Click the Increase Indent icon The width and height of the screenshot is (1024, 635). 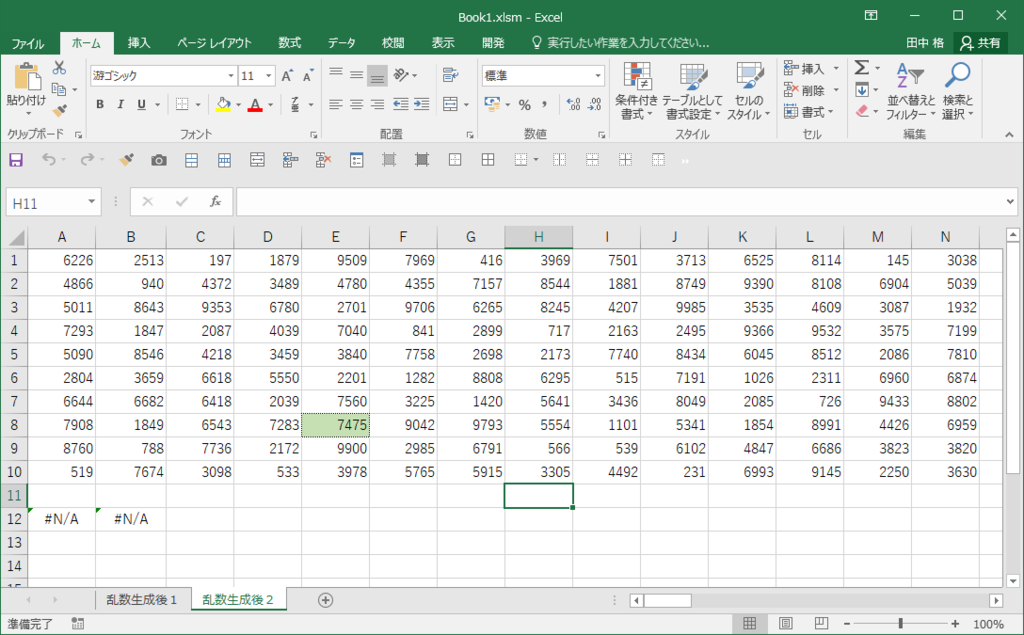[x=422, y=105]
